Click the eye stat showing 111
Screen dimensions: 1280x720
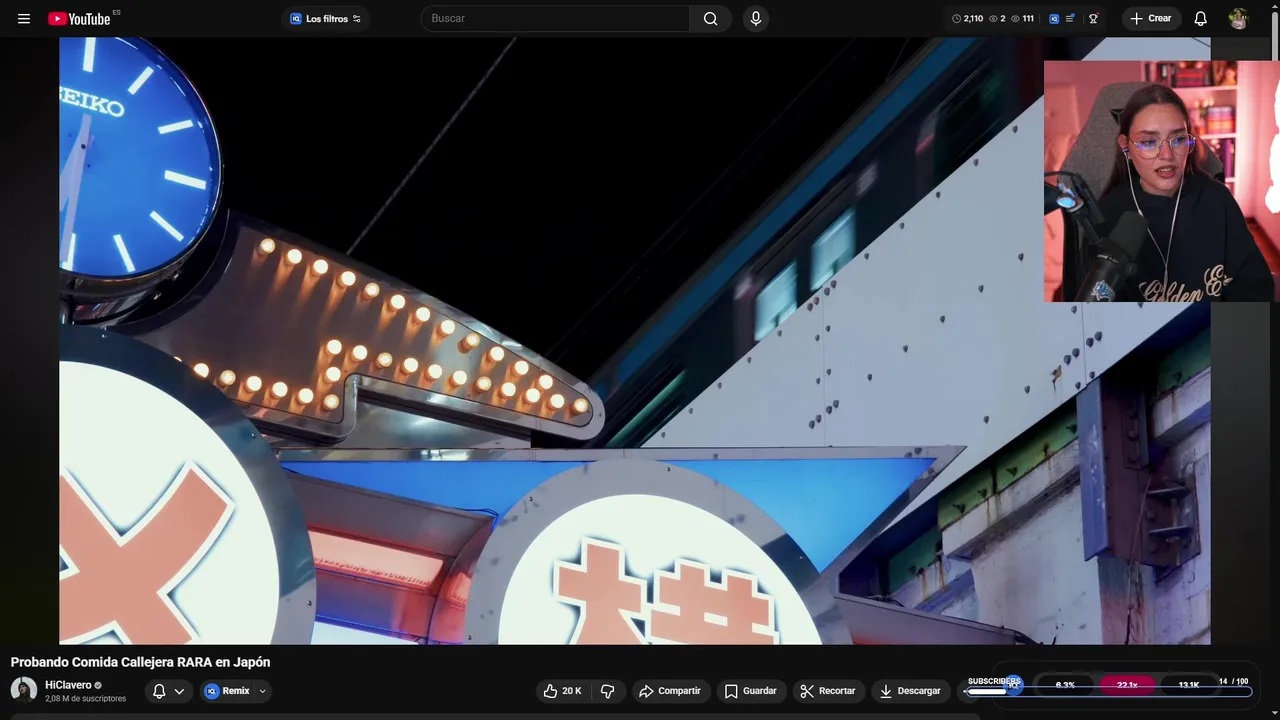1022,19
